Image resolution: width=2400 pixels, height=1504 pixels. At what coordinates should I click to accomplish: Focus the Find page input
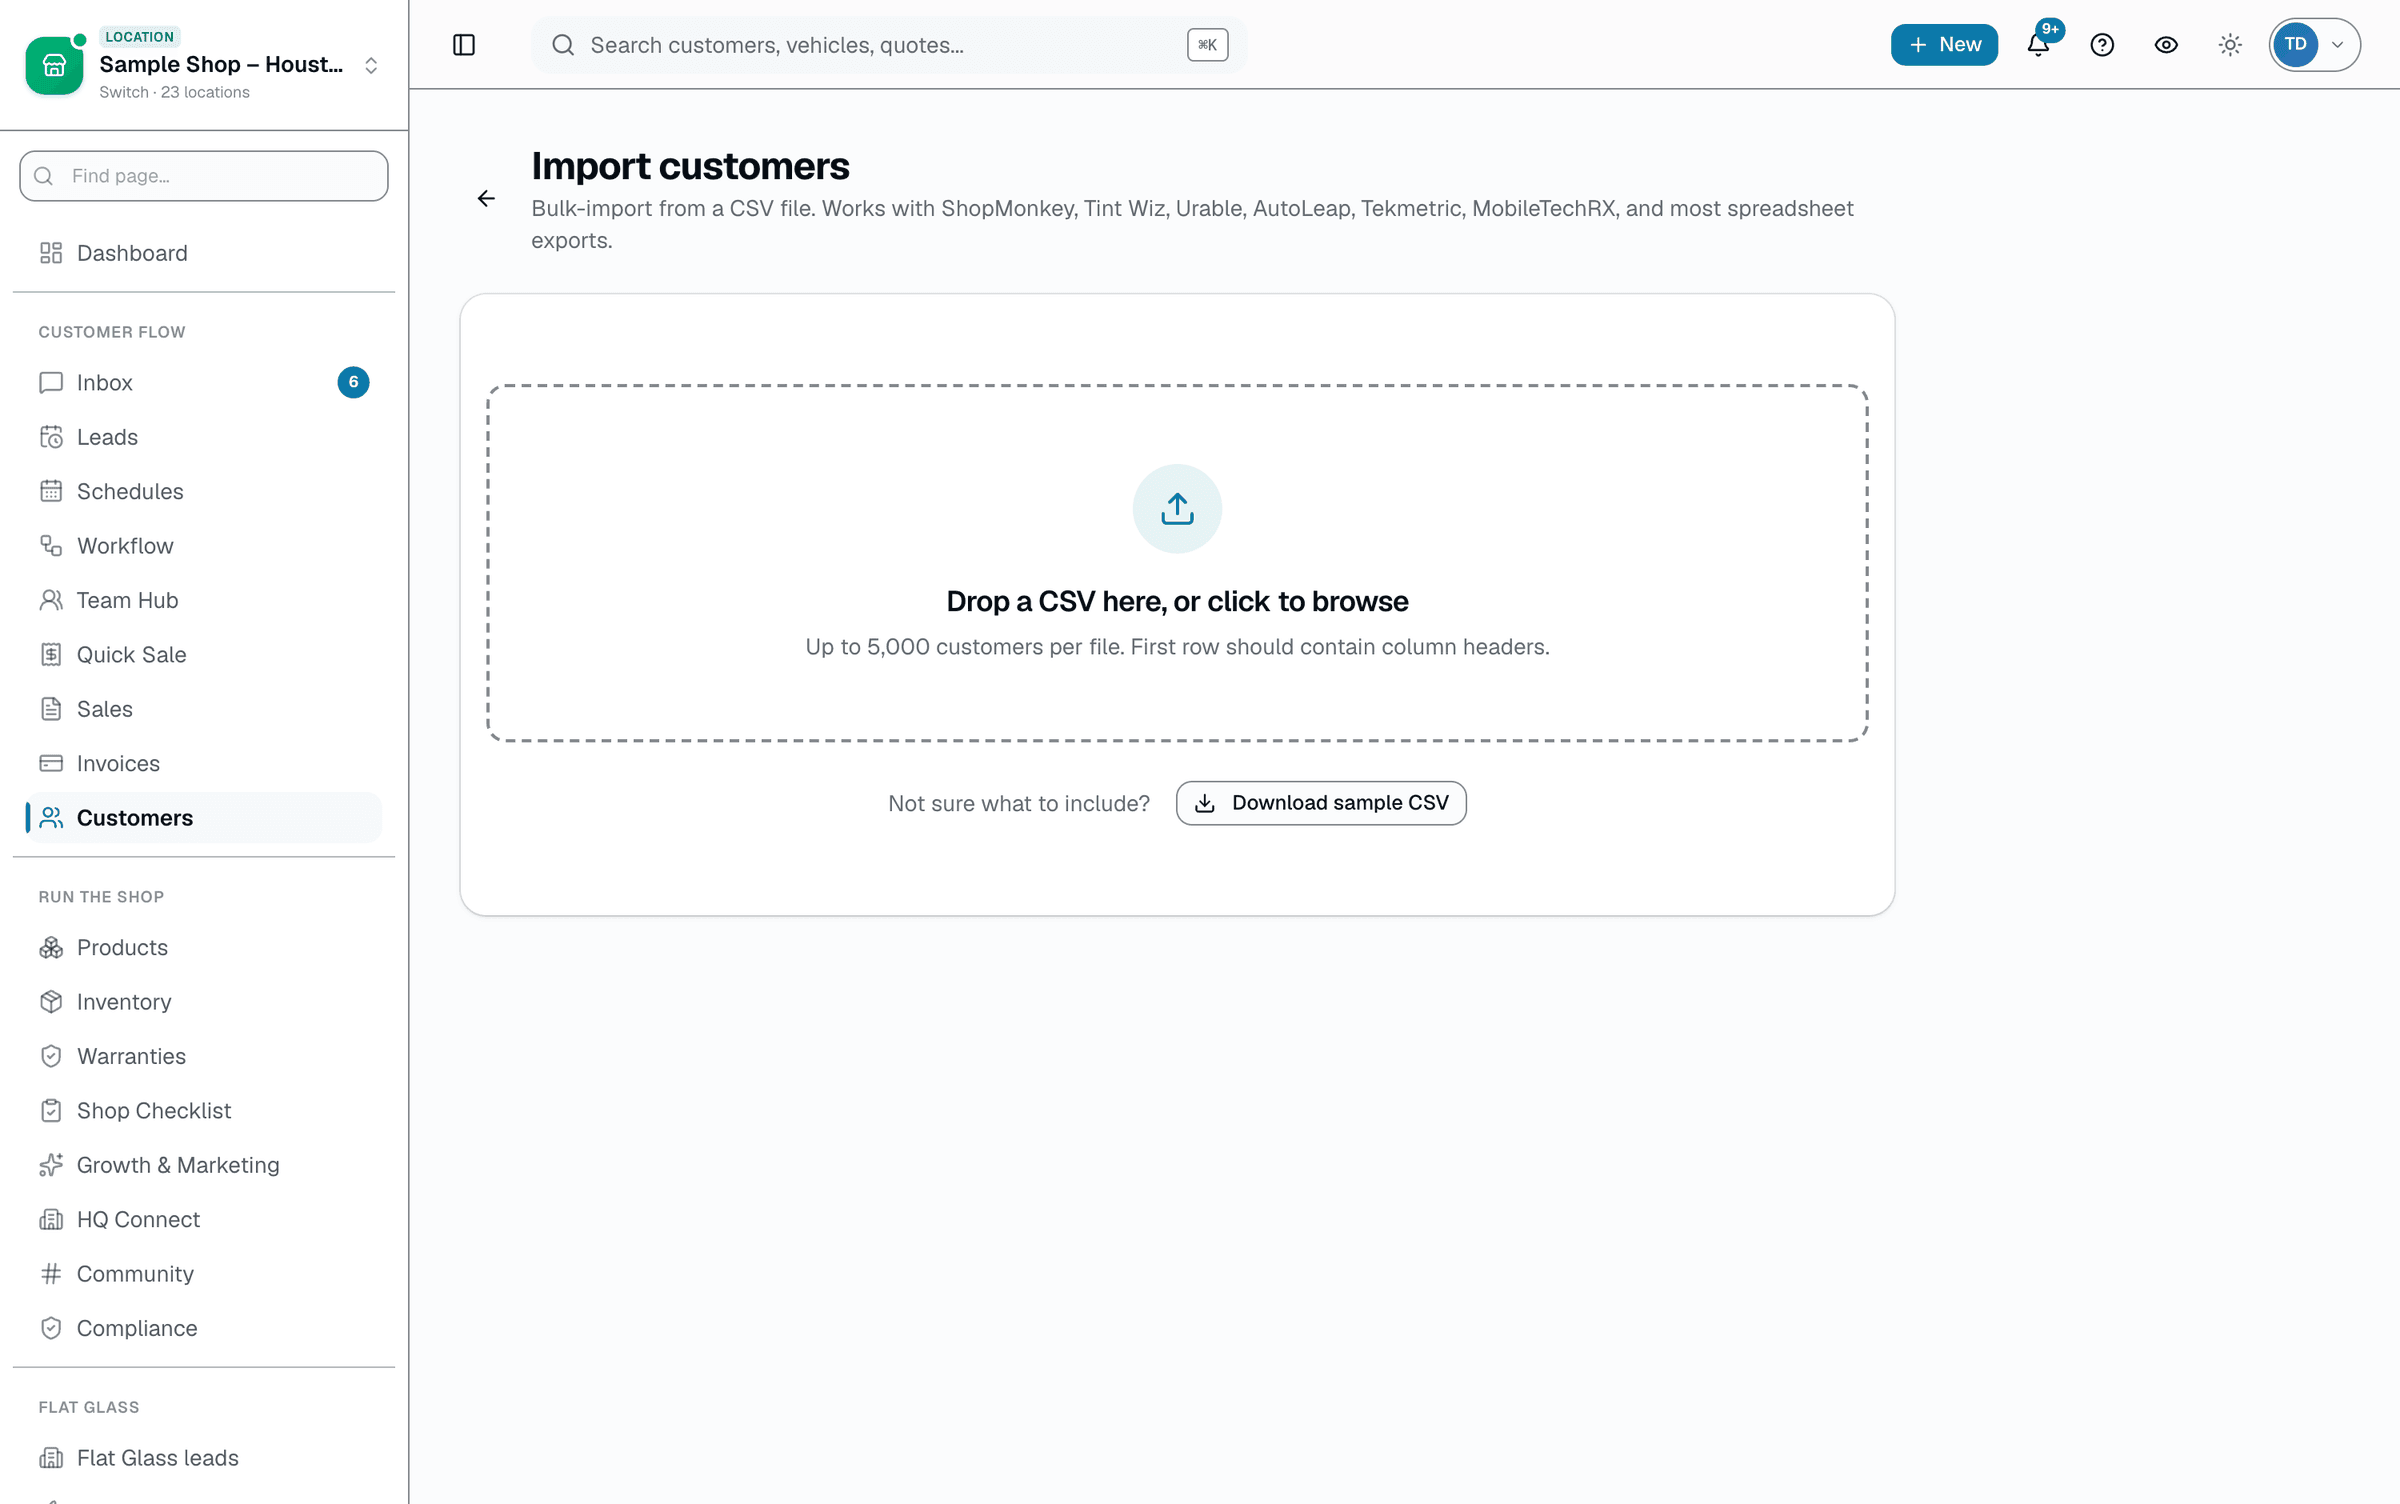click(x=204, y=176)
